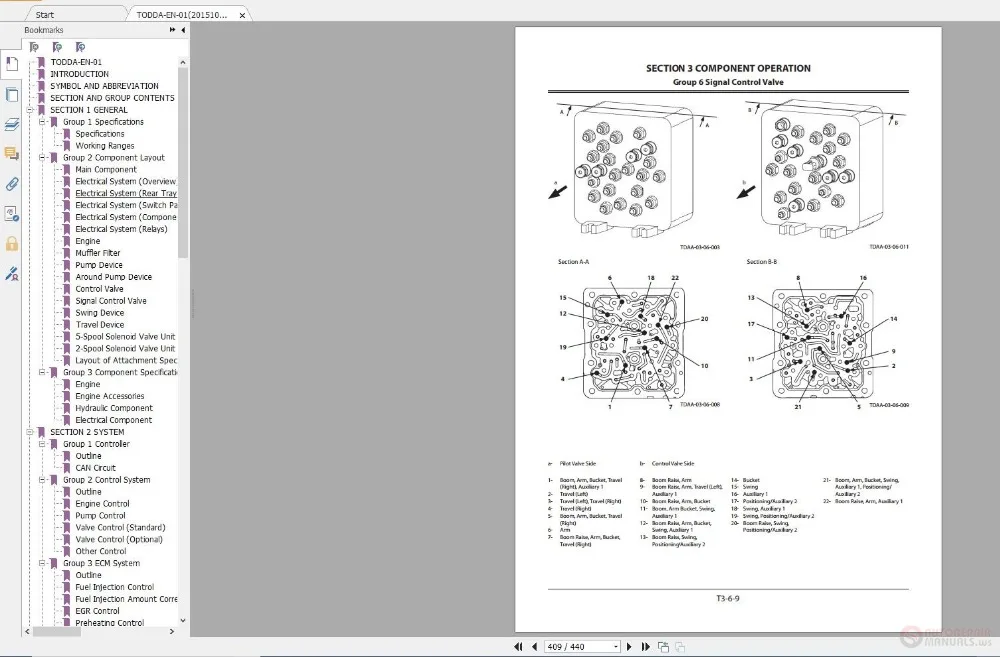Collapse the bookmarks panel with arrow
The image size is (1000, 657).
184,30
